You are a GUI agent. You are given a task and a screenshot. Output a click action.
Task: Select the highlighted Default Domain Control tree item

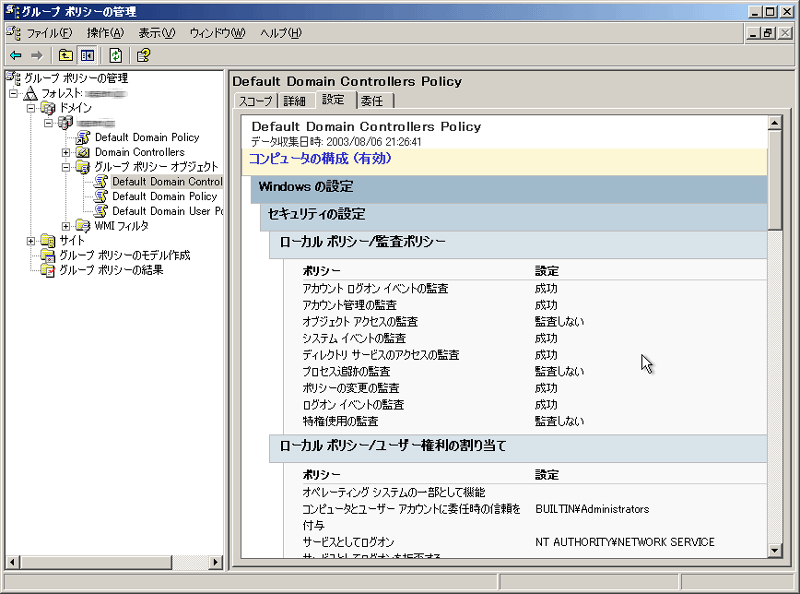167,182
